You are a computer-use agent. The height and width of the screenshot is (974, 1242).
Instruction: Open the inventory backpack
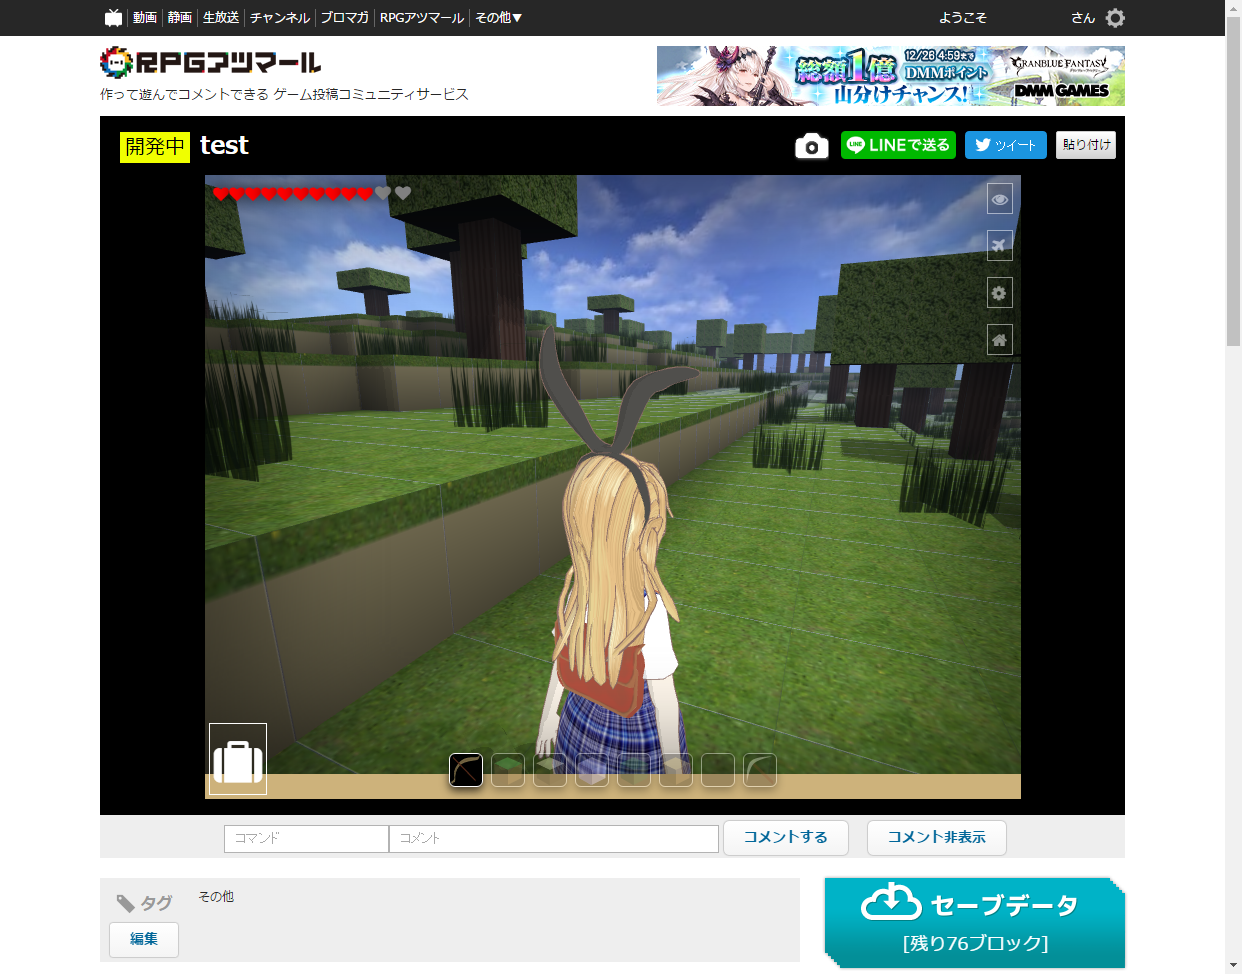pyautogui.click(x=237, y=759)
